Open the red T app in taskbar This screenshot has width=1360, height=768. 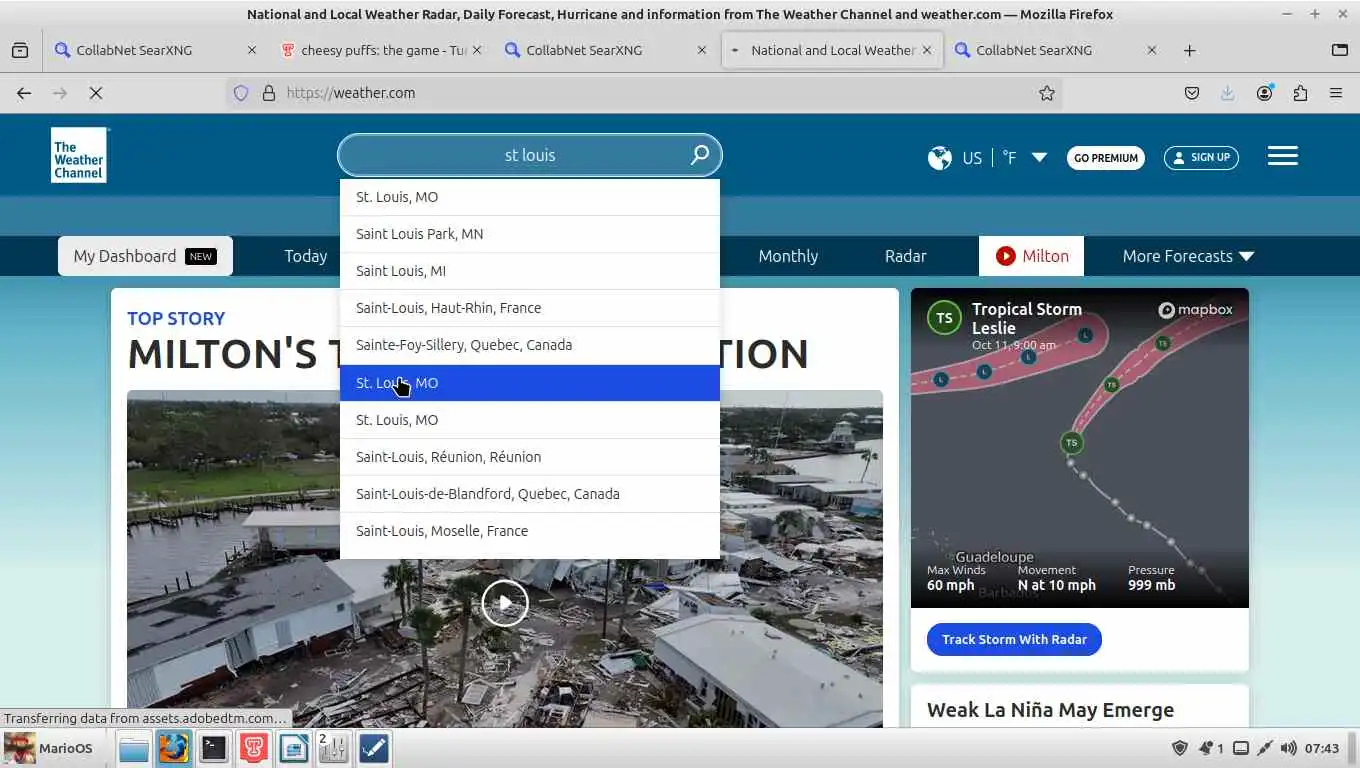[254, 748]
